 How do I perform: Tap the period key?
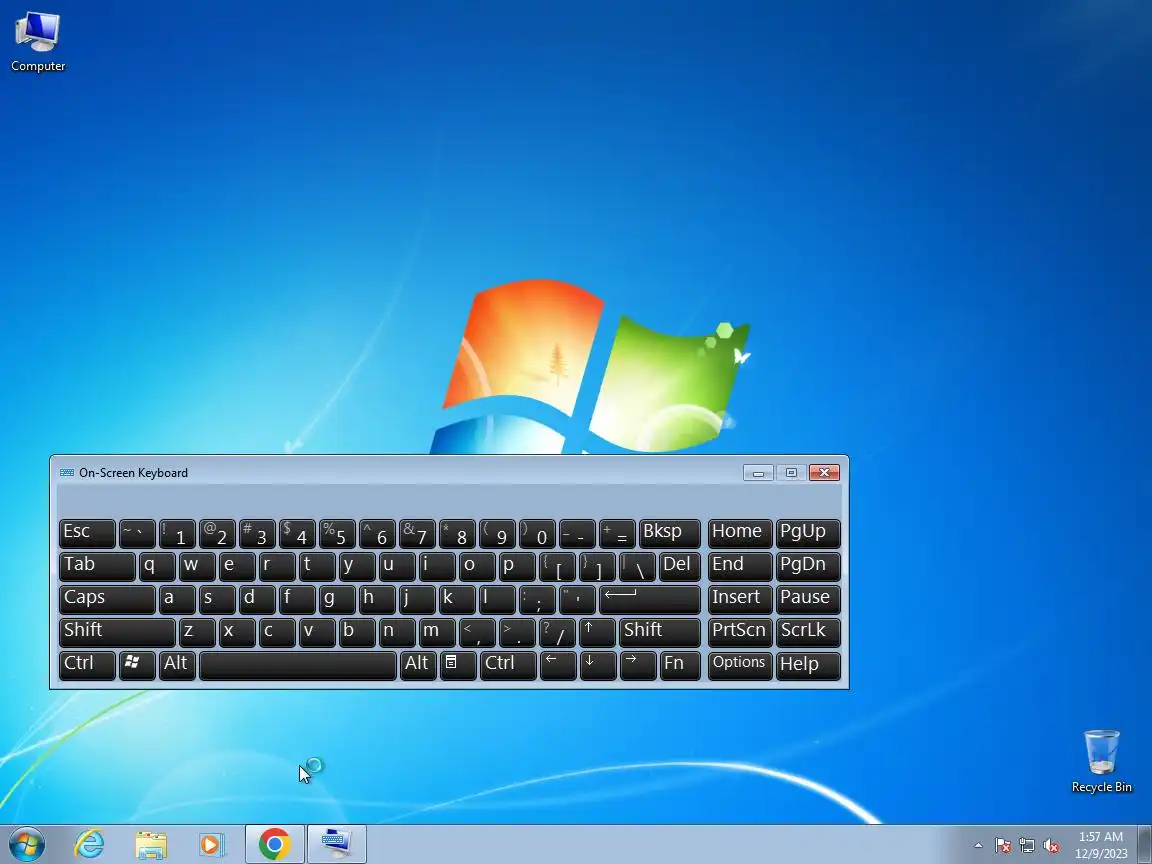pos(517,633)
